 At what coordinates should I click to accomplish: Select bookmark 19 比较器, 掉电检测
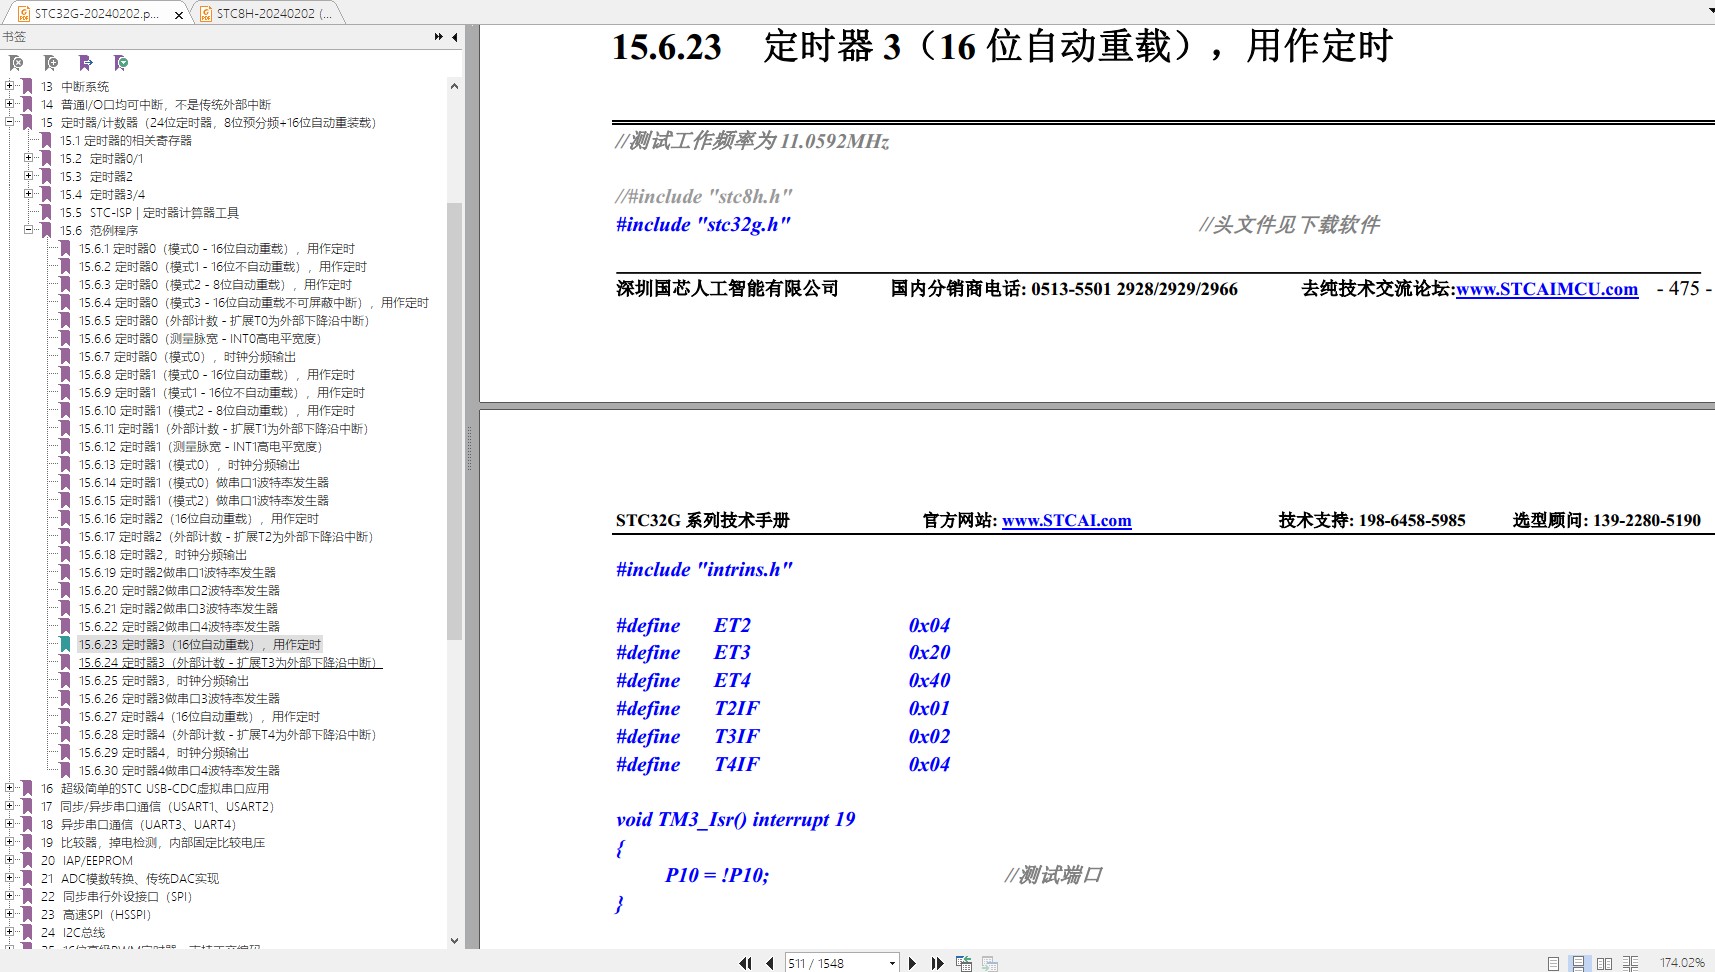point(153,843)
